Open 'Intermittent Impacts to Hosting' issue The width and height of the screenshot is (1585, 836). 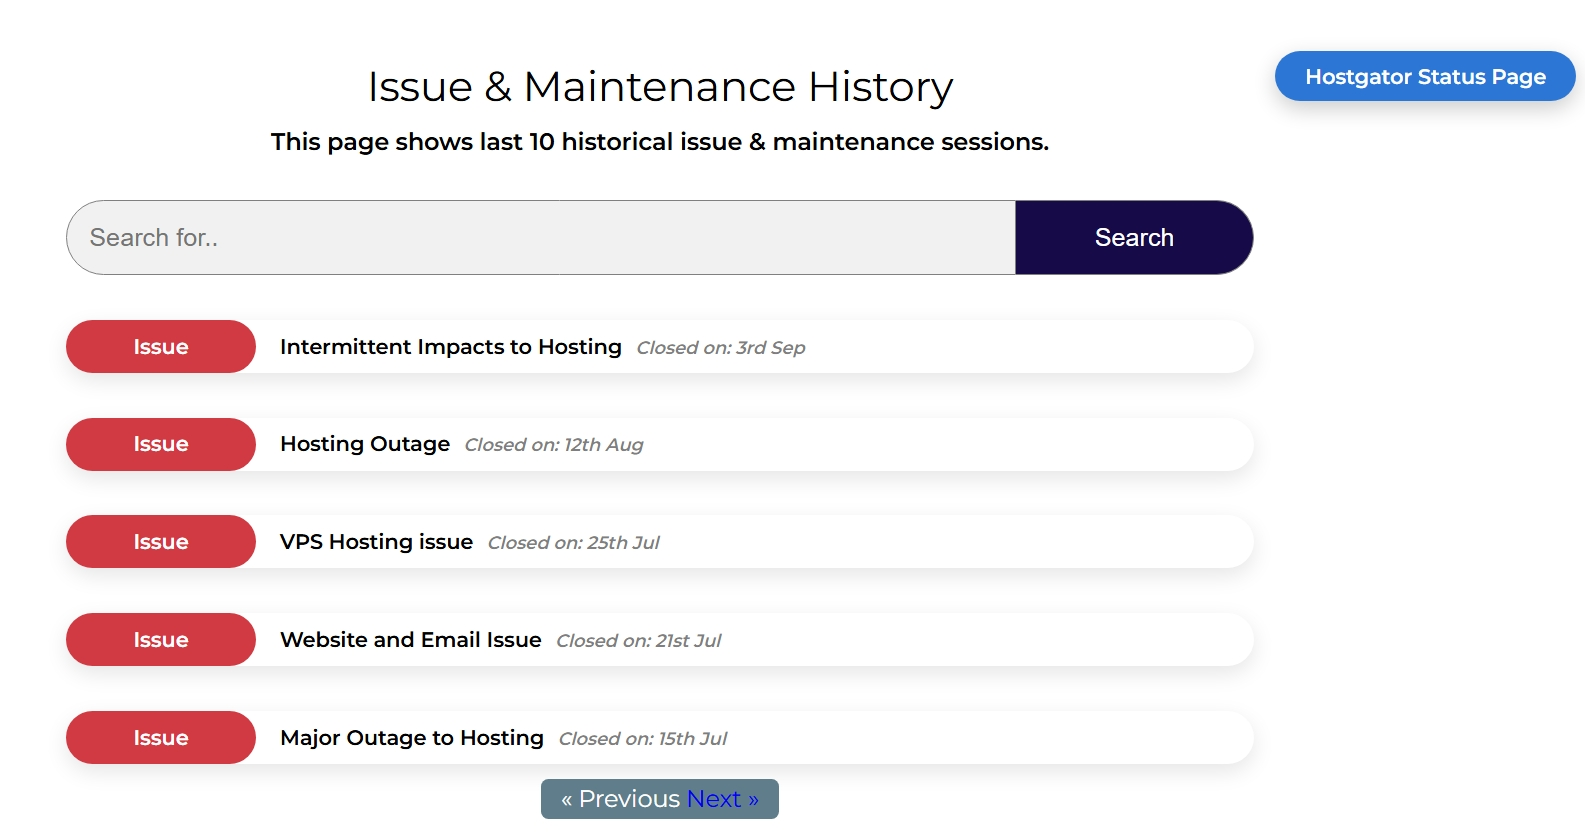point(451,347)
